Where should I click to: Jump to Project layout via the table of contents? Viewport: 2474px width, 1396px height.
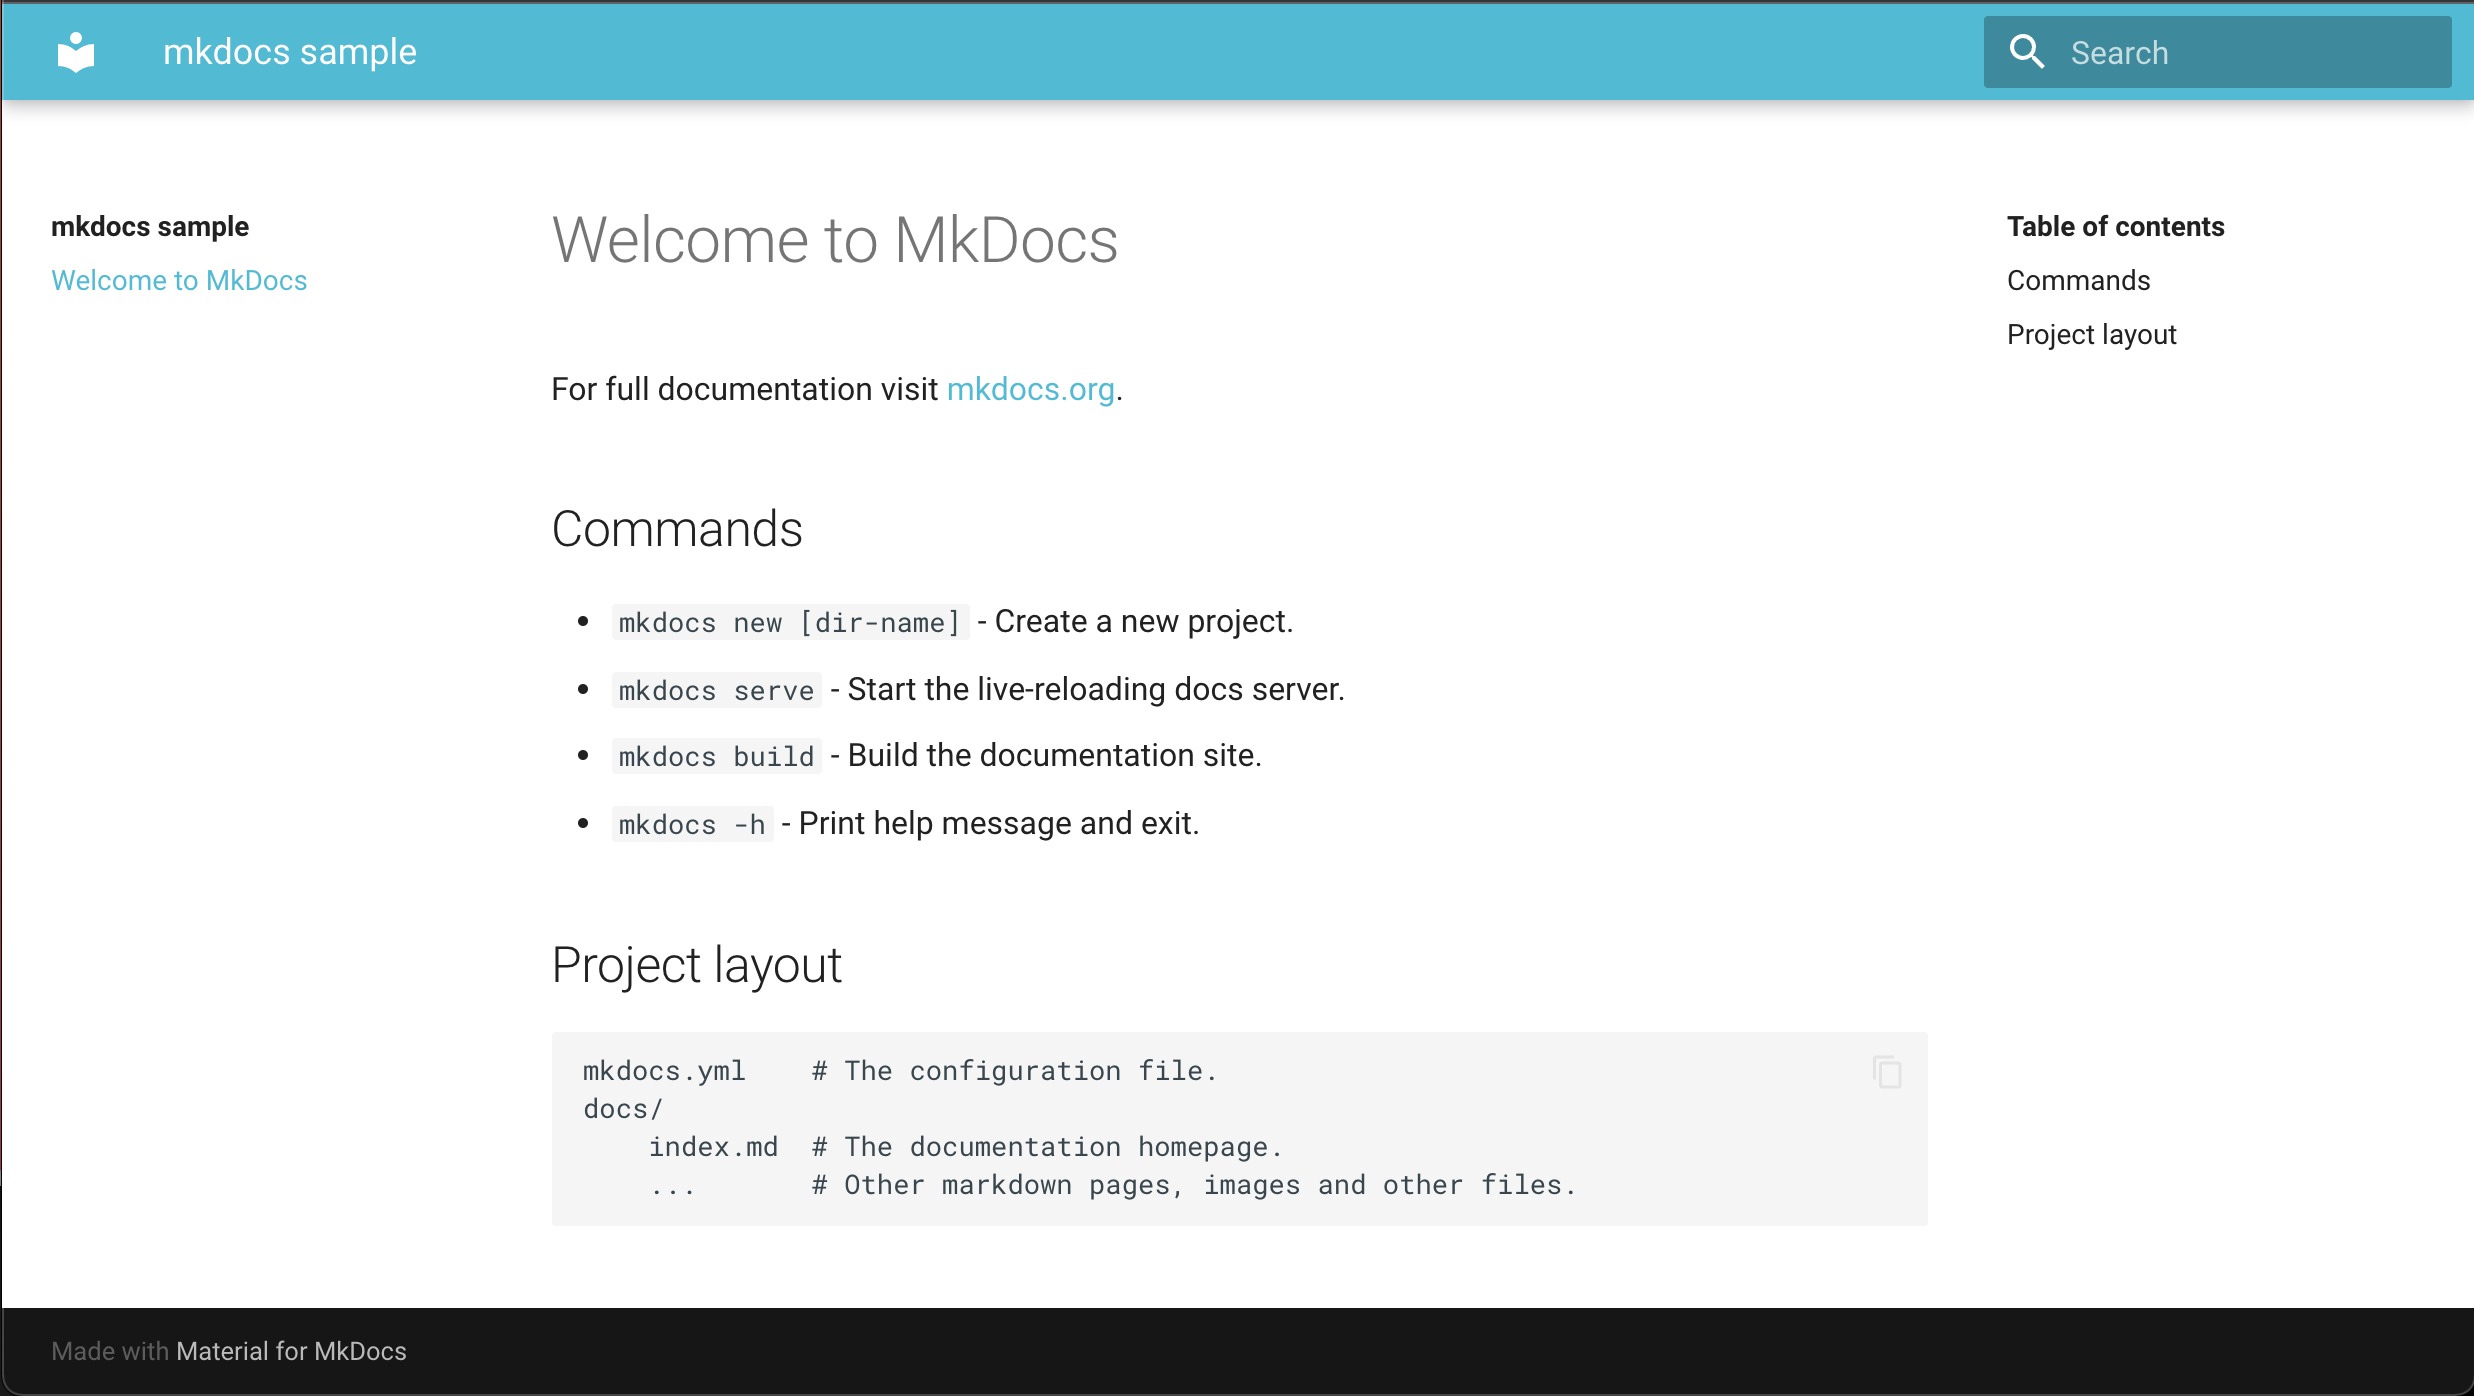[2091, 334]
